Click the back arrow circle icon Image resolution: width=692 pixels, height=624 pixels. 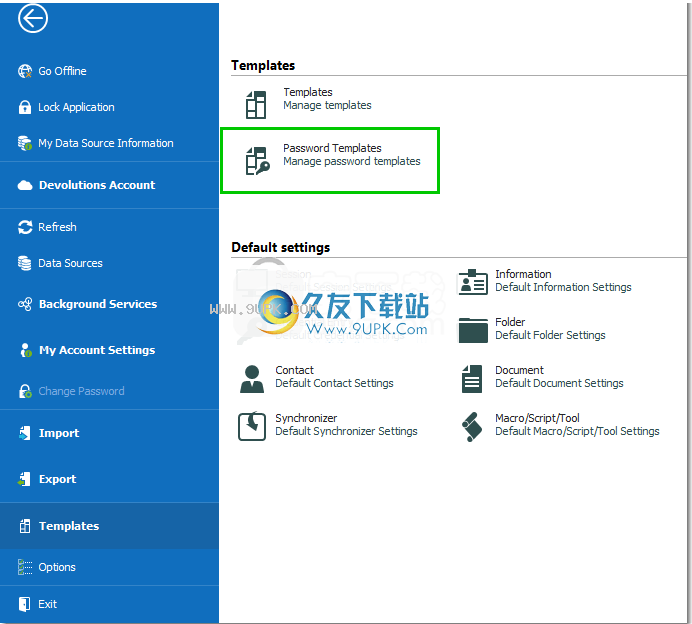[33, 19]
